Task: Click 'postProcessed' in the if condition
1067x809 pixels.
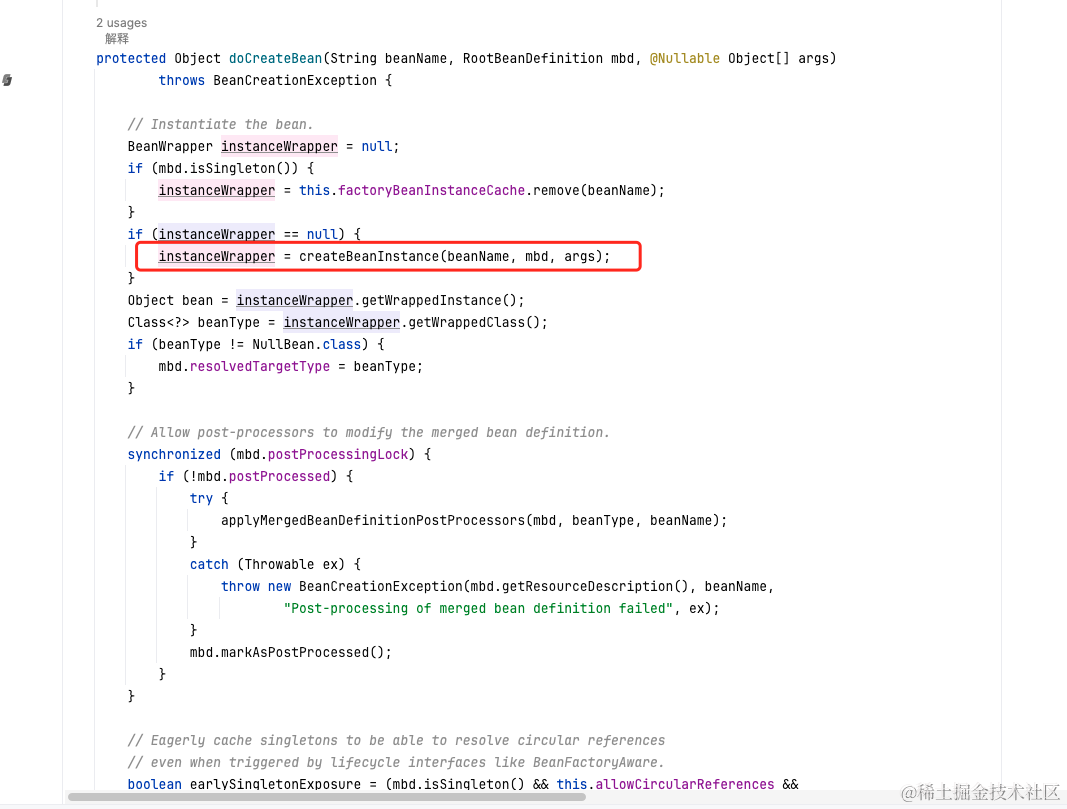Action: click(279, 476)
